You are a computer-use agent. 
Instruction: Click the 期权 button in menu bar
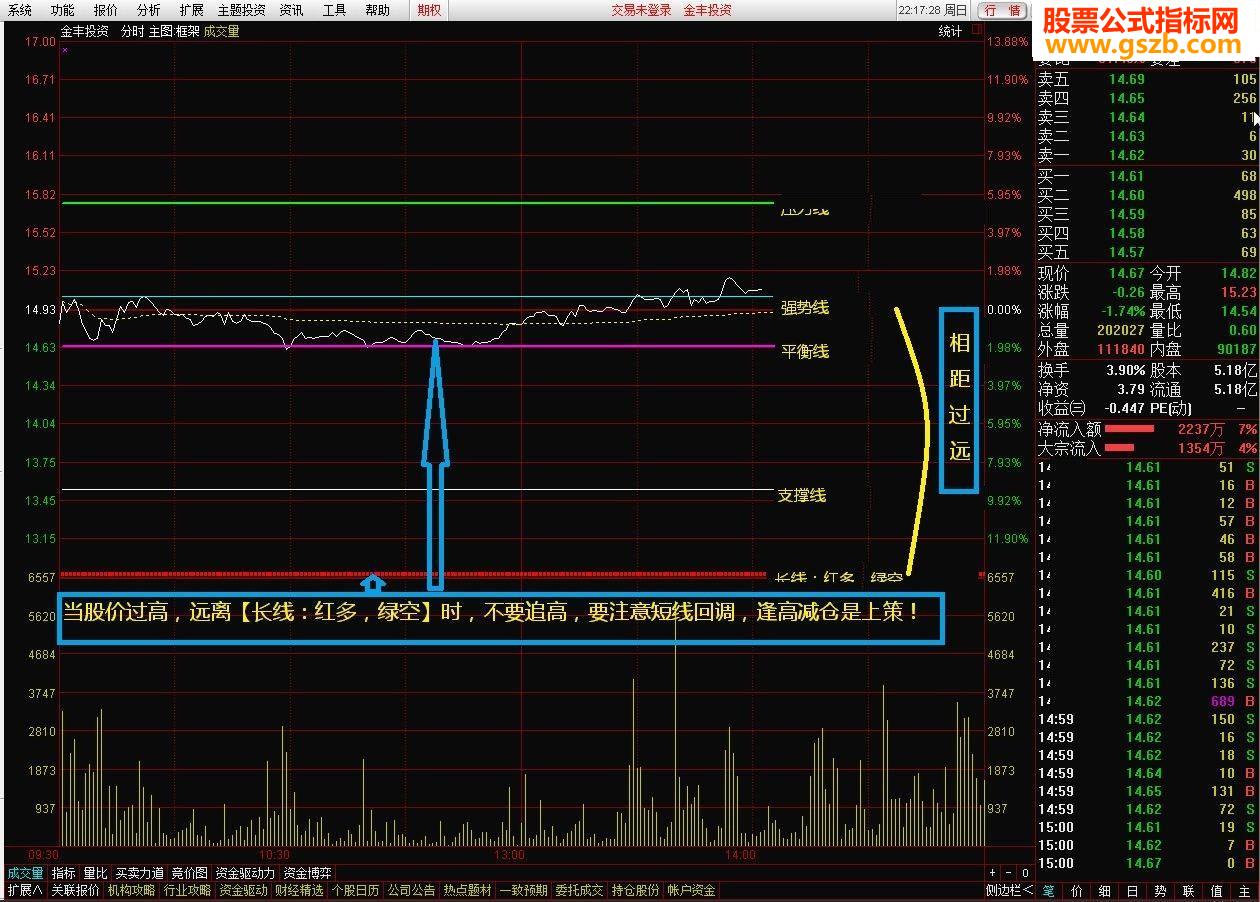click(x=429, y=10)
